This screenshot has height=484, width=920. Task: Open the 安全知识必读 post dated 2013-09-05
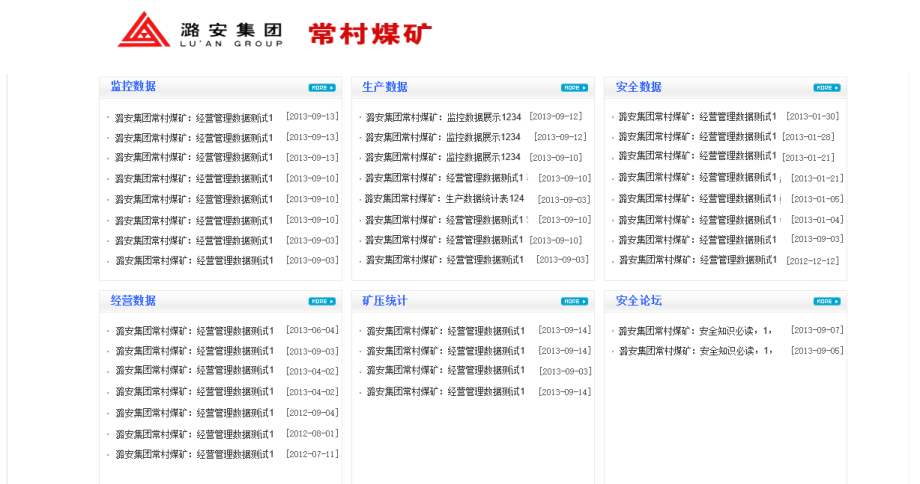695,351
